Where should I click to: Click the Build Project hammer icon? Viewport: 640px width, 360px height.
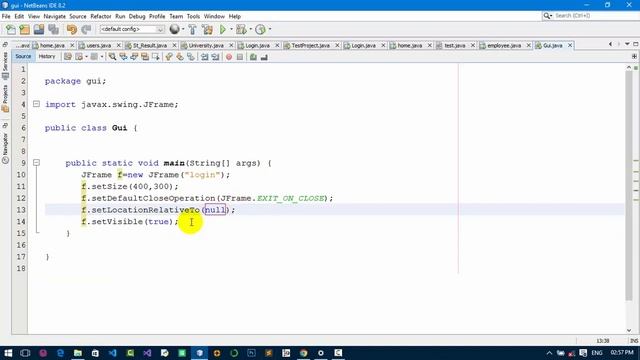click(192, 29)
